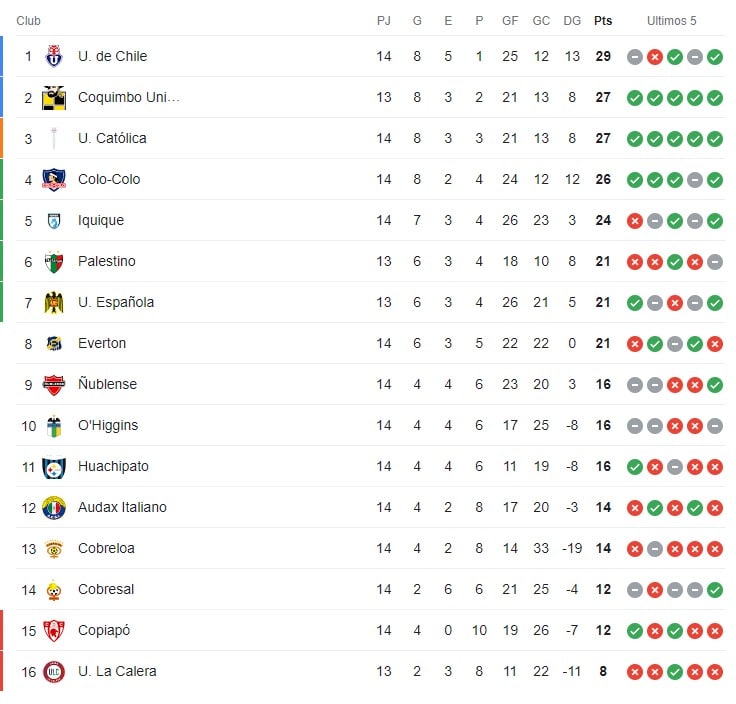
Task: Click the Everton club crest
Action: click(54, 344)
